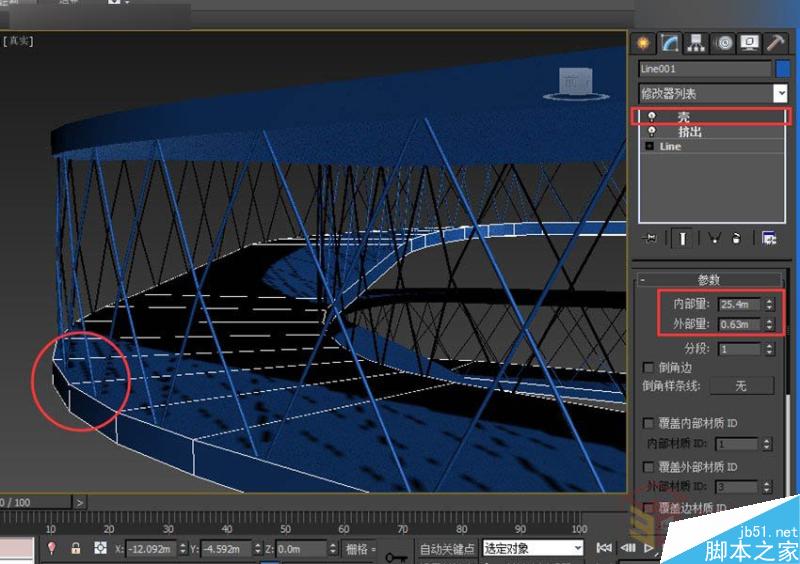Expand the Line entry in the stack
The height and width of the screenshot is (564, 800).
pos(649,146)
